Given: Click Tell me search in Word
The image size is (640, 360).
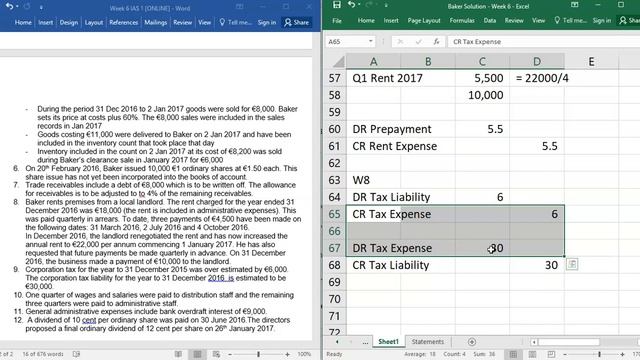Looking at the screenshot, I should pyautogui.click(x=235, y=22).
